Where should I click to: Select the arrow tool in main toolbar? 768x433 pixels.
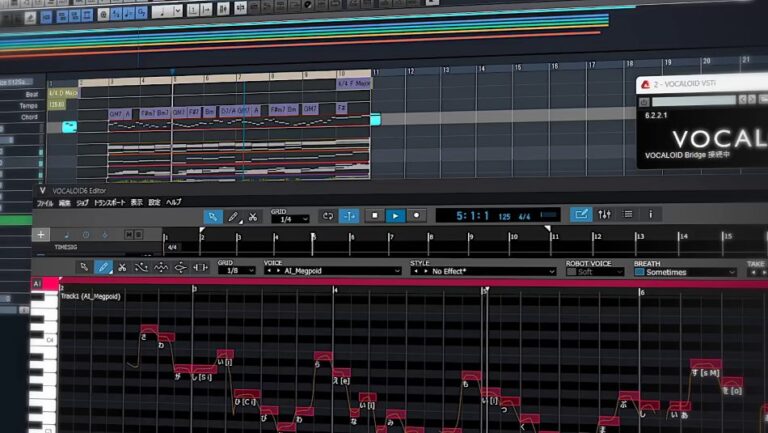[x=213, y=215]
